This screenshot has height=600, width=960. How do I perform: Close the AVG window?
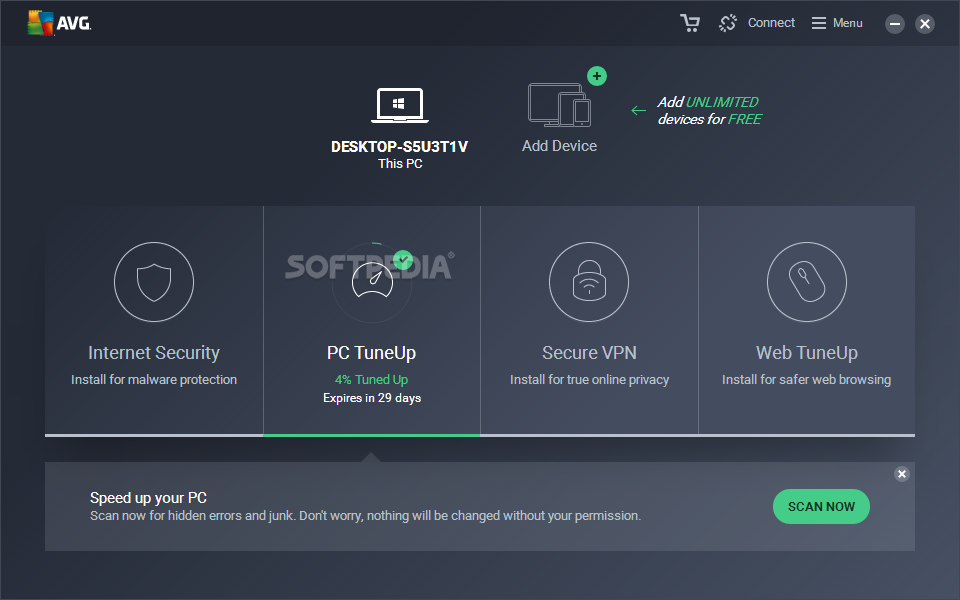pos(925,24)
